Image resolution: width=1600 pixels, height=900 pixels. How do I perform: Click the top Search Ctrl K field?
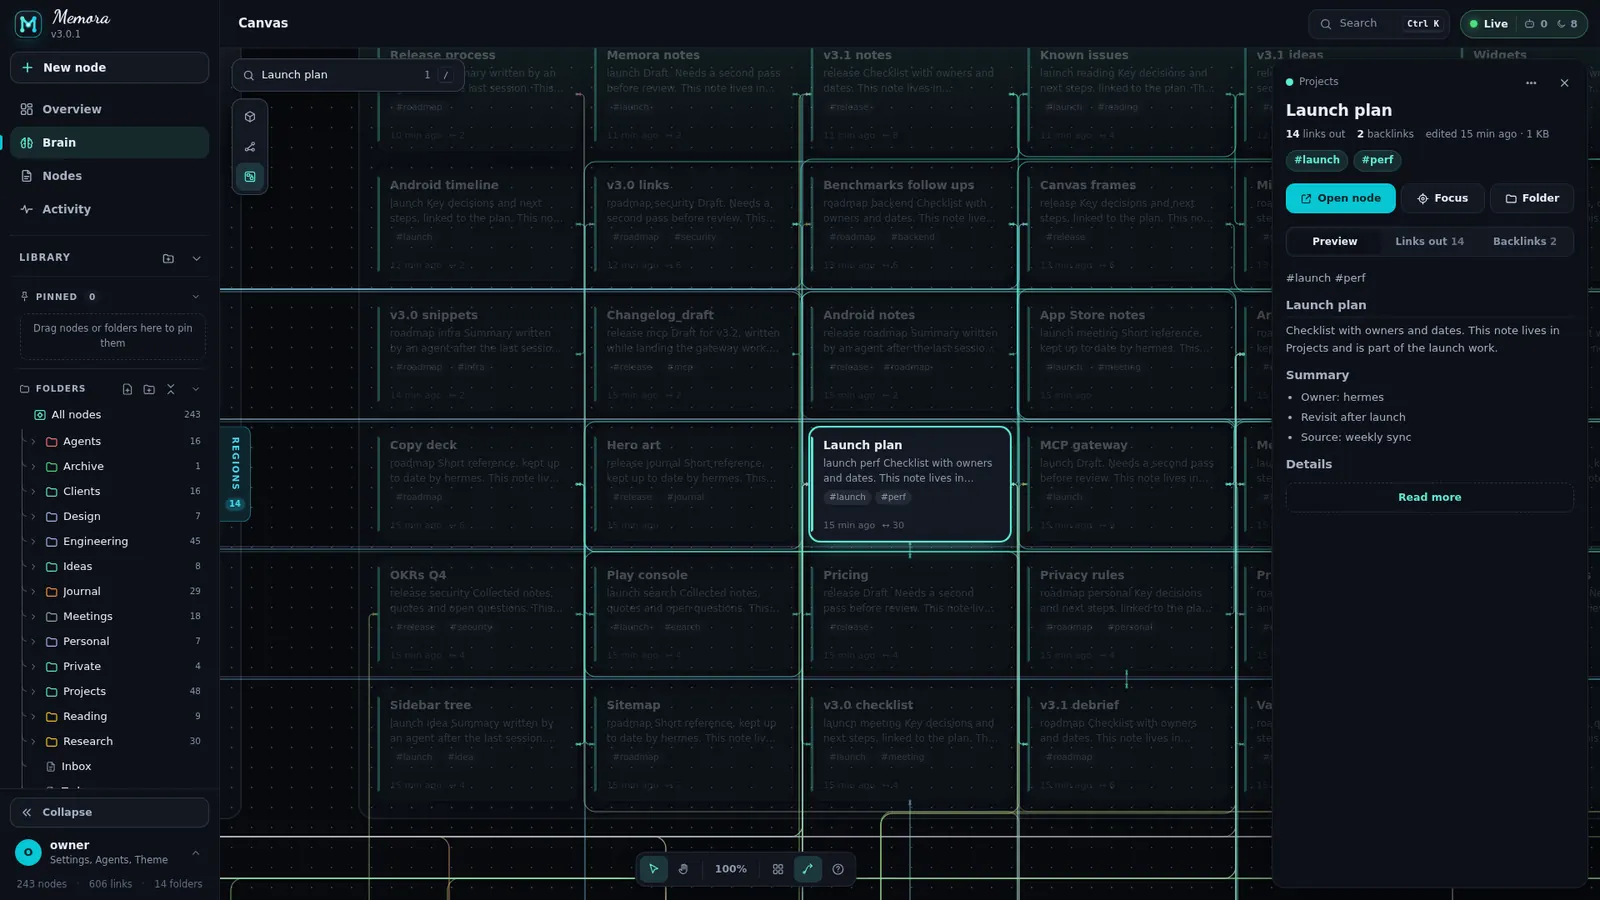pos(1379,24)
